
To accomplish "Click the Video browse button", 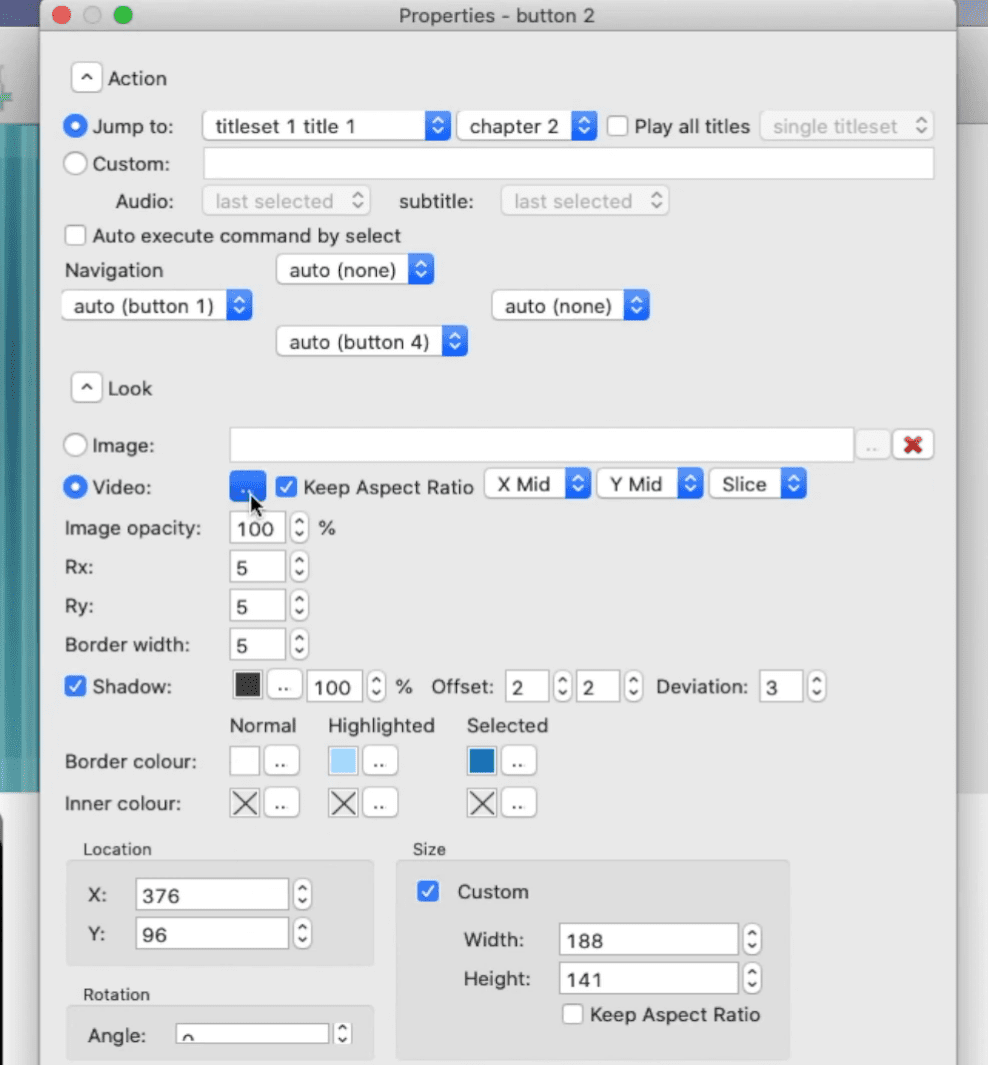I will pyautogui.click(x=247, y=485).
